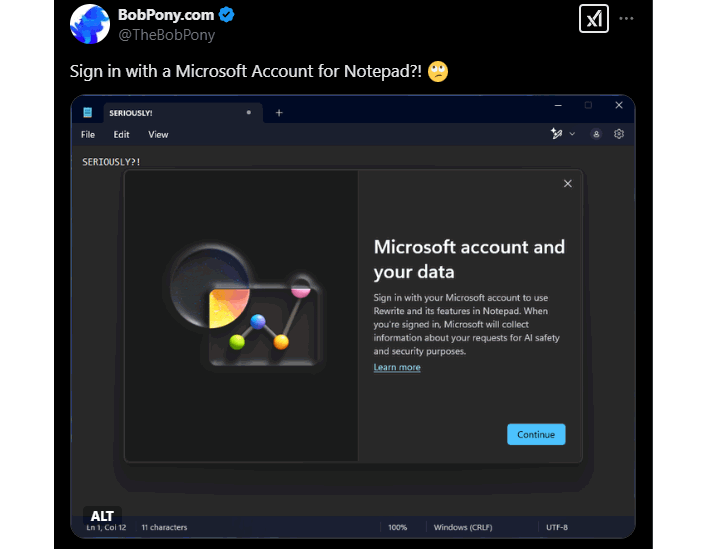Show image description via ALT badge

[102, 517]
